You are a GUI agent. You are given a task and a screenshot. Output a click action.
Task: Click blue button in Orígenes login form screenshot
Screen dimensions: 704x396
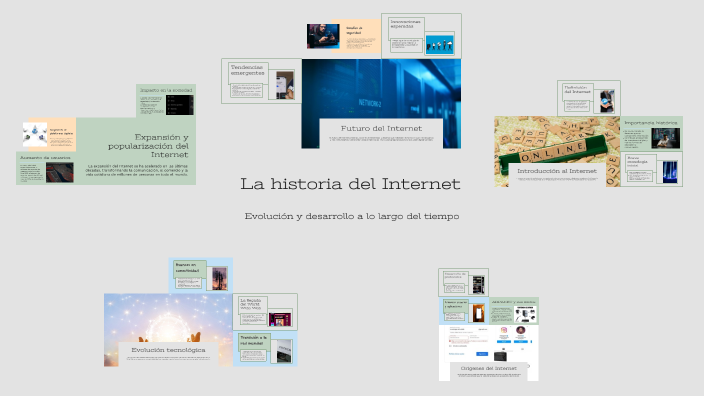tap(482, 354)
